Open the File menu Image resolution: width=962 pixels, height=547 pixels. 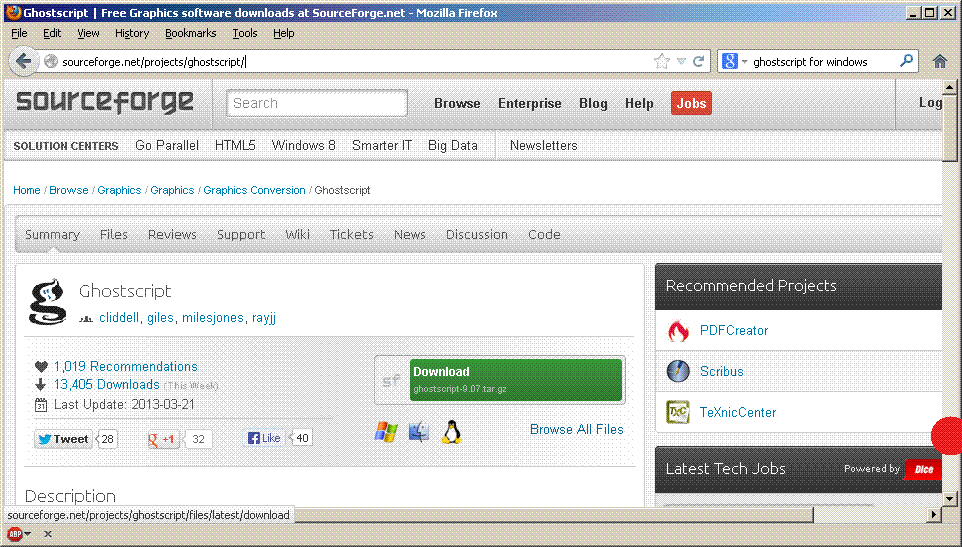(x=20, y=33)
